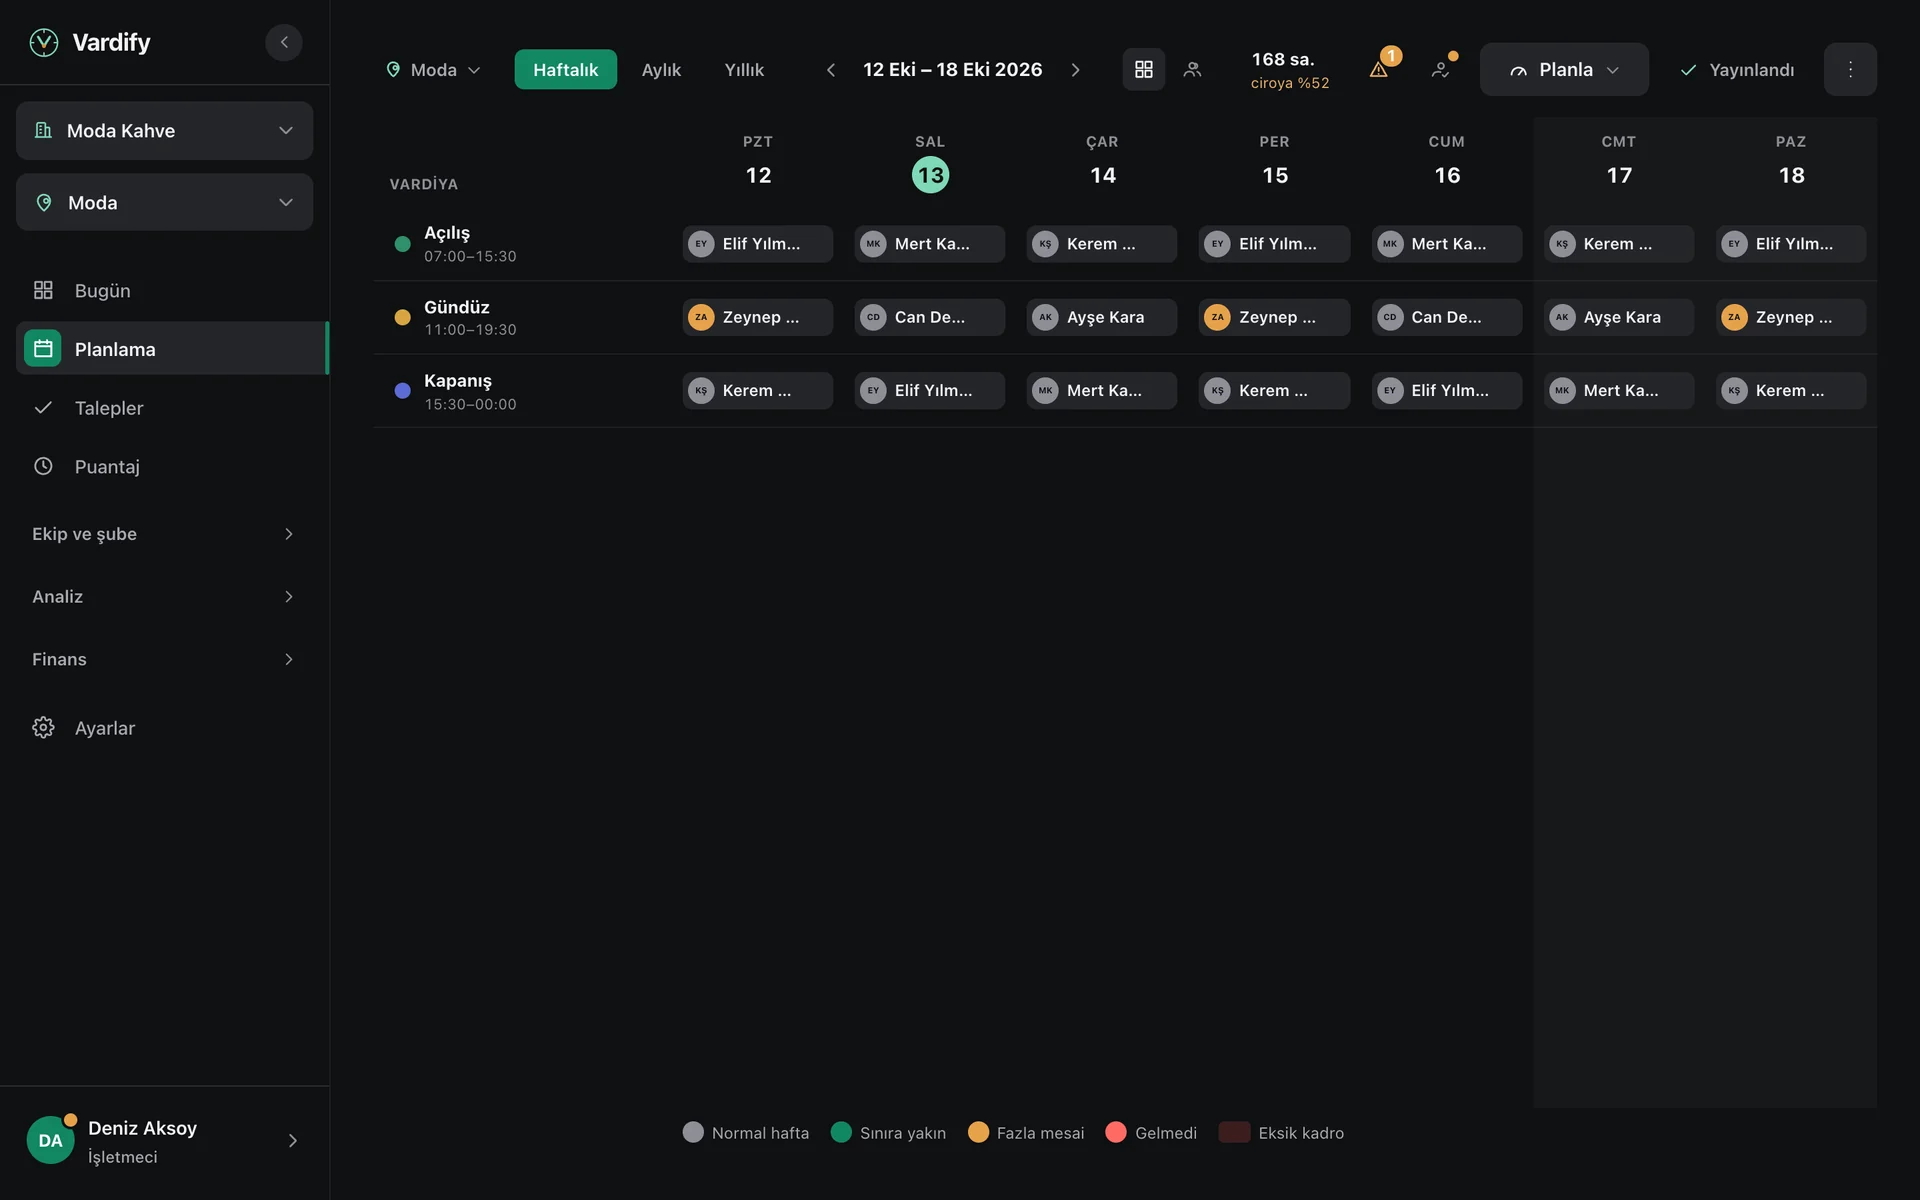Click the Gelmedi legend item

[x=1151, y=1132]
